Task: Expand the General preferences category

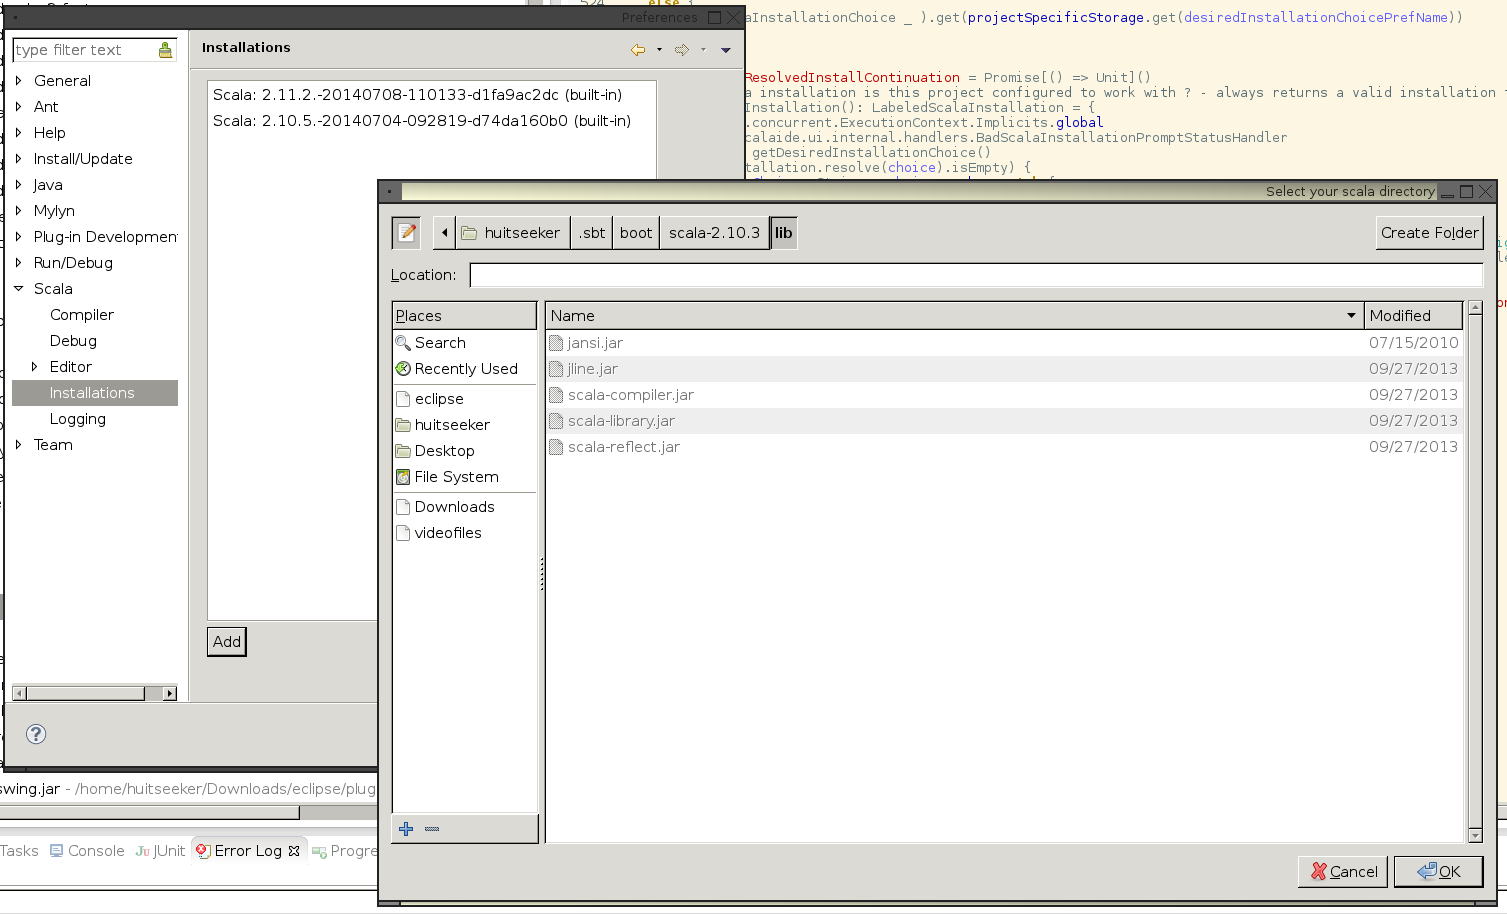Action: 19,81
